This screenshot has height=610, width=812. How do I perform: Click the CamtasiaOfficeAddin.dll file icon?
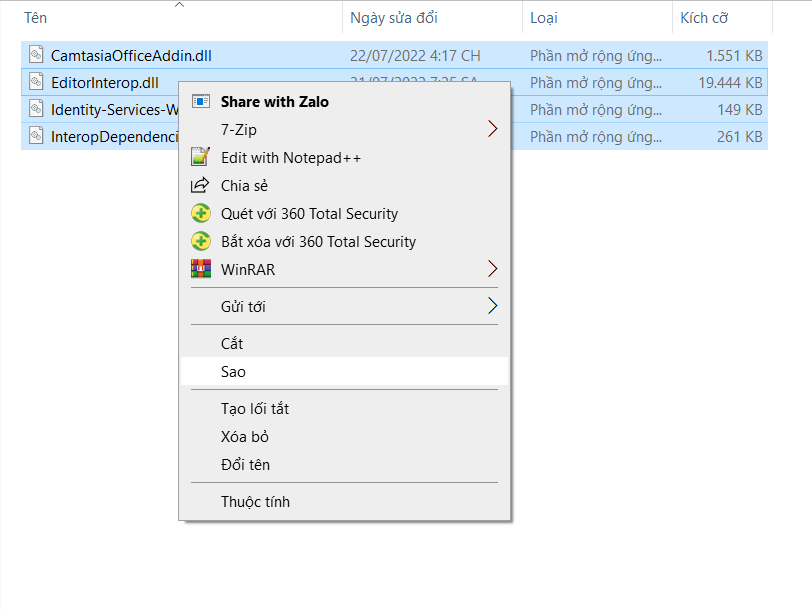pos(38,56)
